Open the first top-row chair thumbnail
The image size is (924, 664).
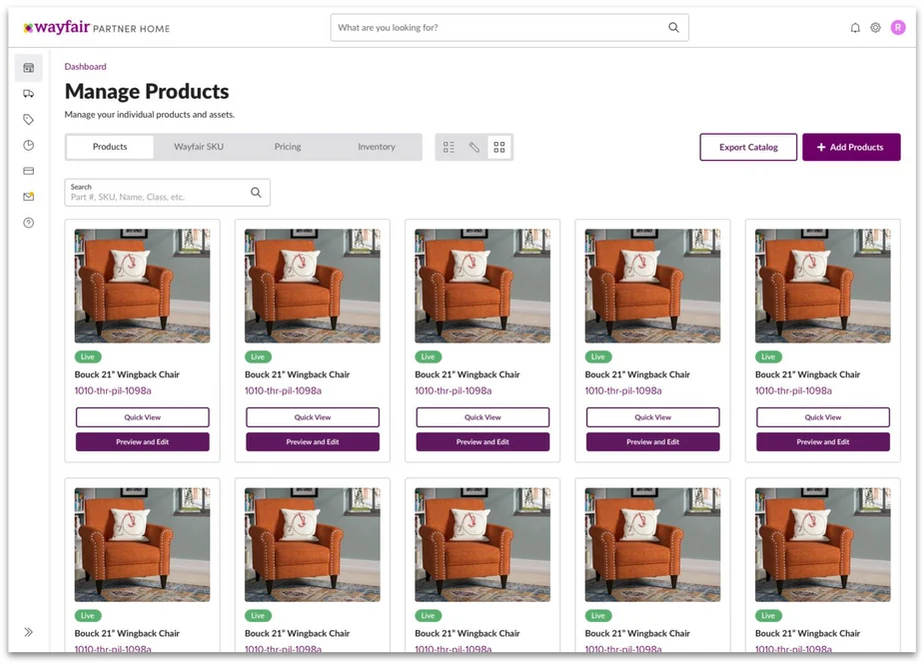click(x=142, y=286)
